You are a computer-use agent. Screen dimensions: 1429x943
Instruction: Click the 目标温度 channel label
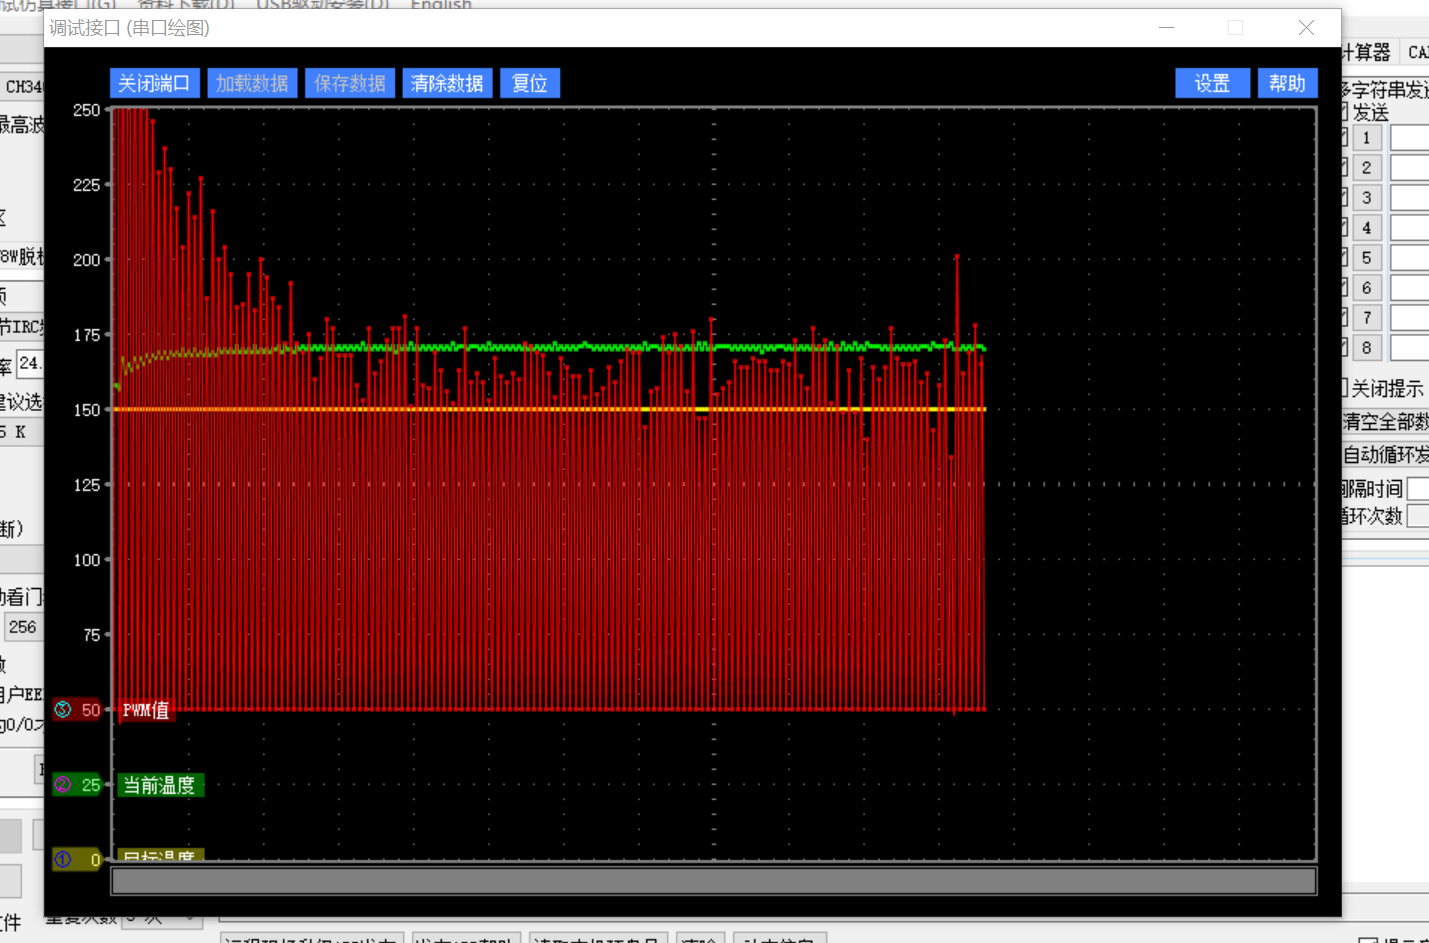coord(160,855)
